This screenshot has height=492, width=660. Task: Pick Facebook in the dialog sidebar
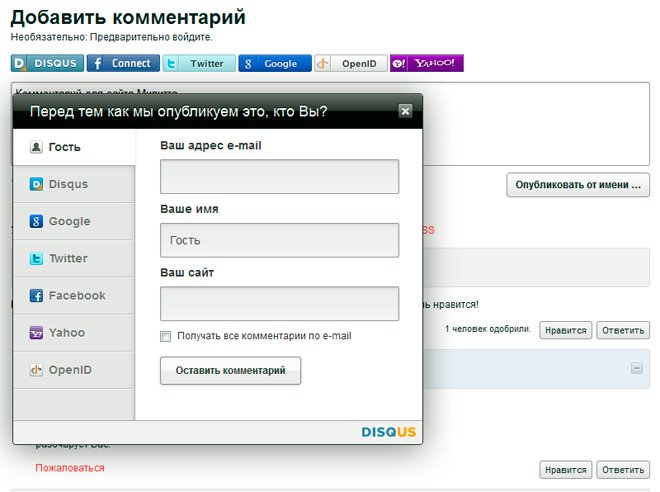73,295
